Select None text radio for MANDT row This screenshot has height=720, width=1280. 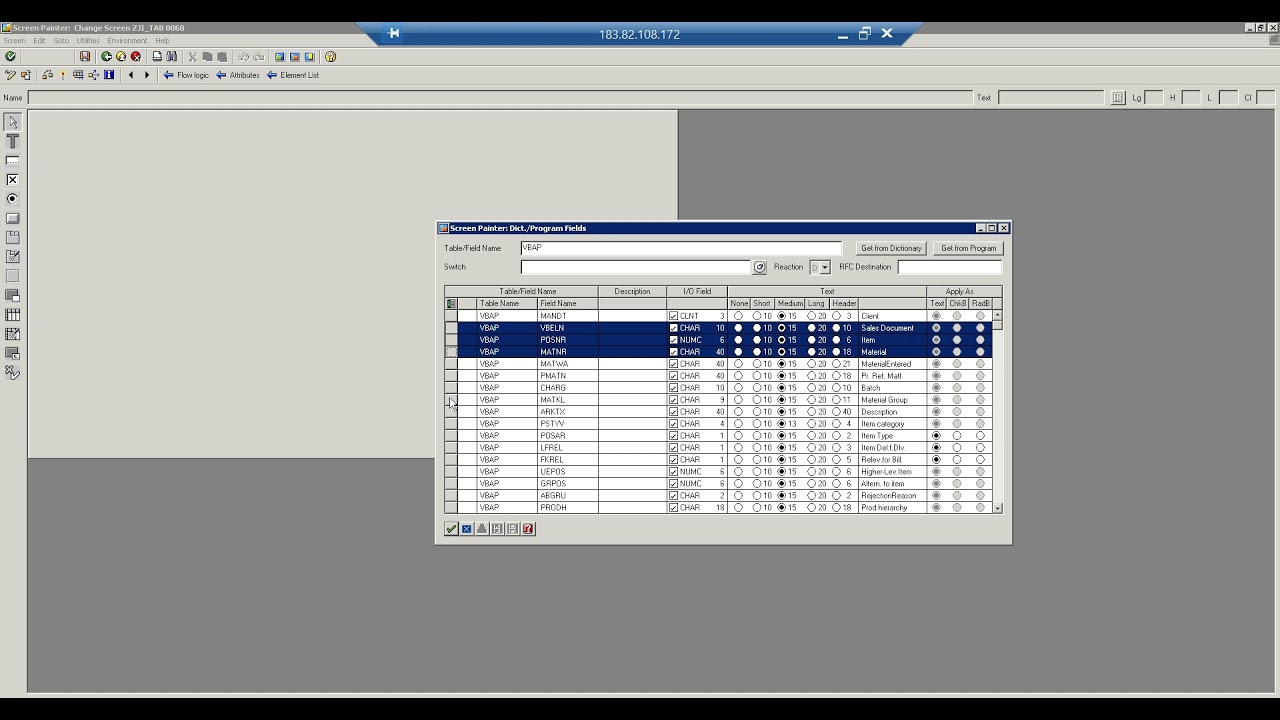738,316
